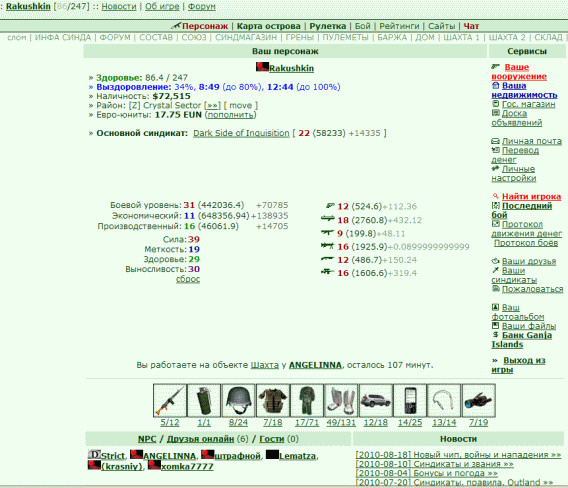This screenshot has height=488, width=568.
Task: Open Ваше вооружение service link
Action: (x=519, y=72)
